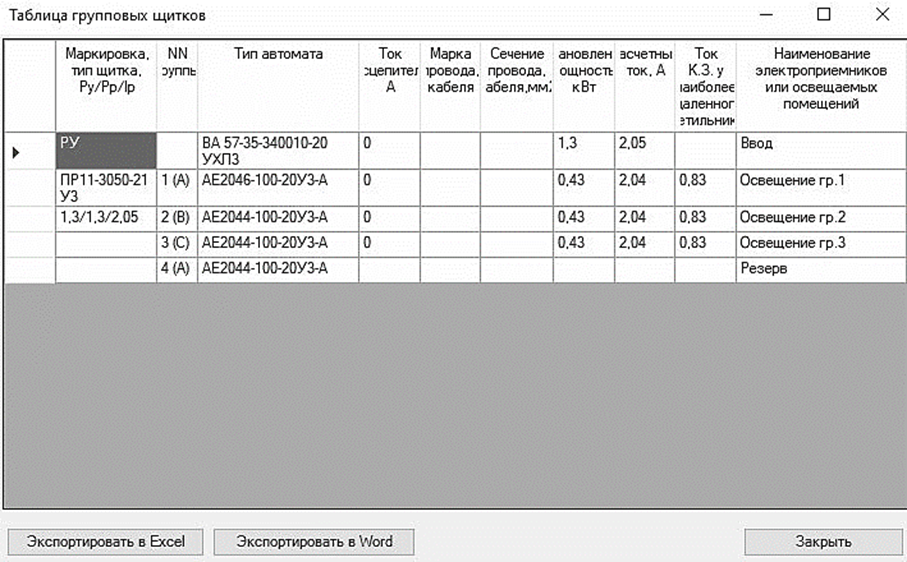Click group number cell 3 (C)

pos(176,243)
